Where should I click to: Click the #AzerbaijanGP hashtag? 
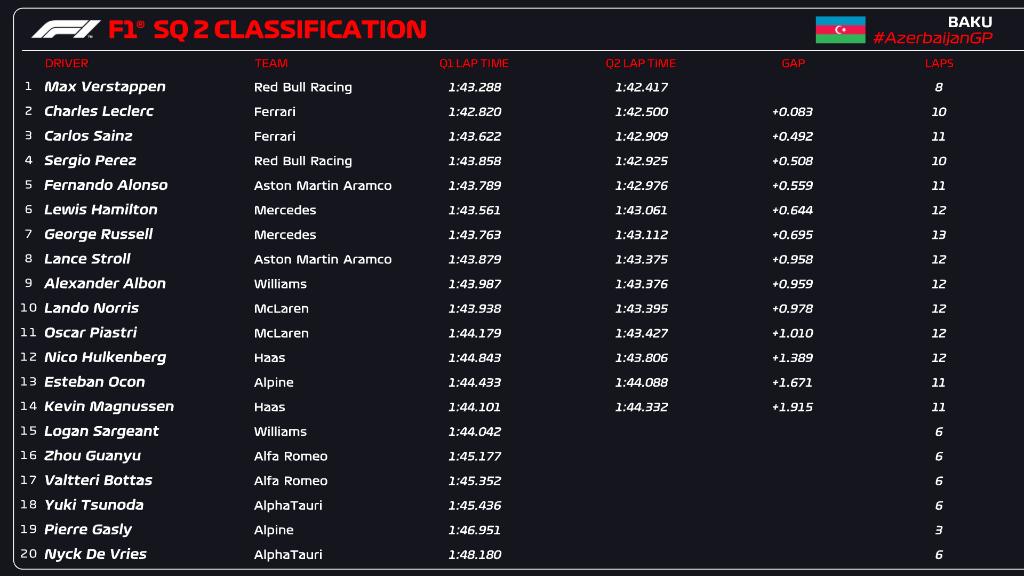click(932, 38)
